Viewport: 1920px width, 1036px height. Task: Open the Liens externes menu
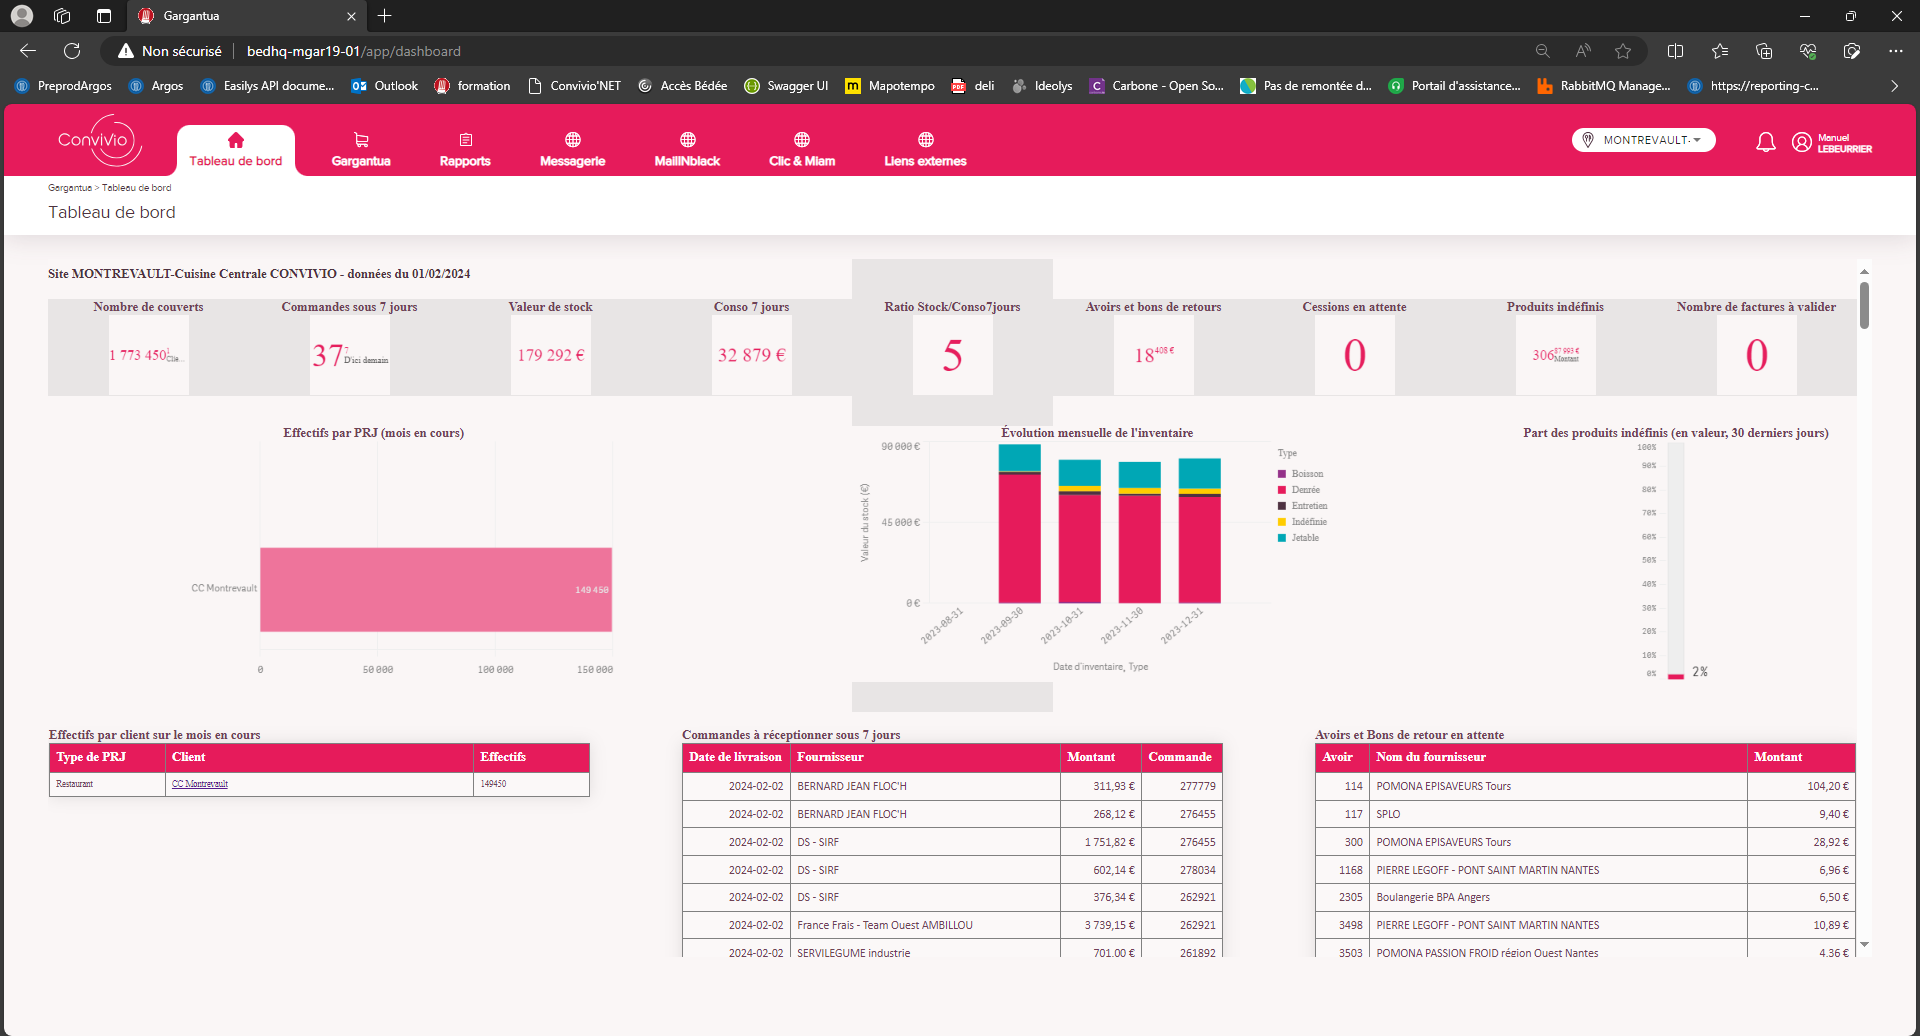[926, 149]
